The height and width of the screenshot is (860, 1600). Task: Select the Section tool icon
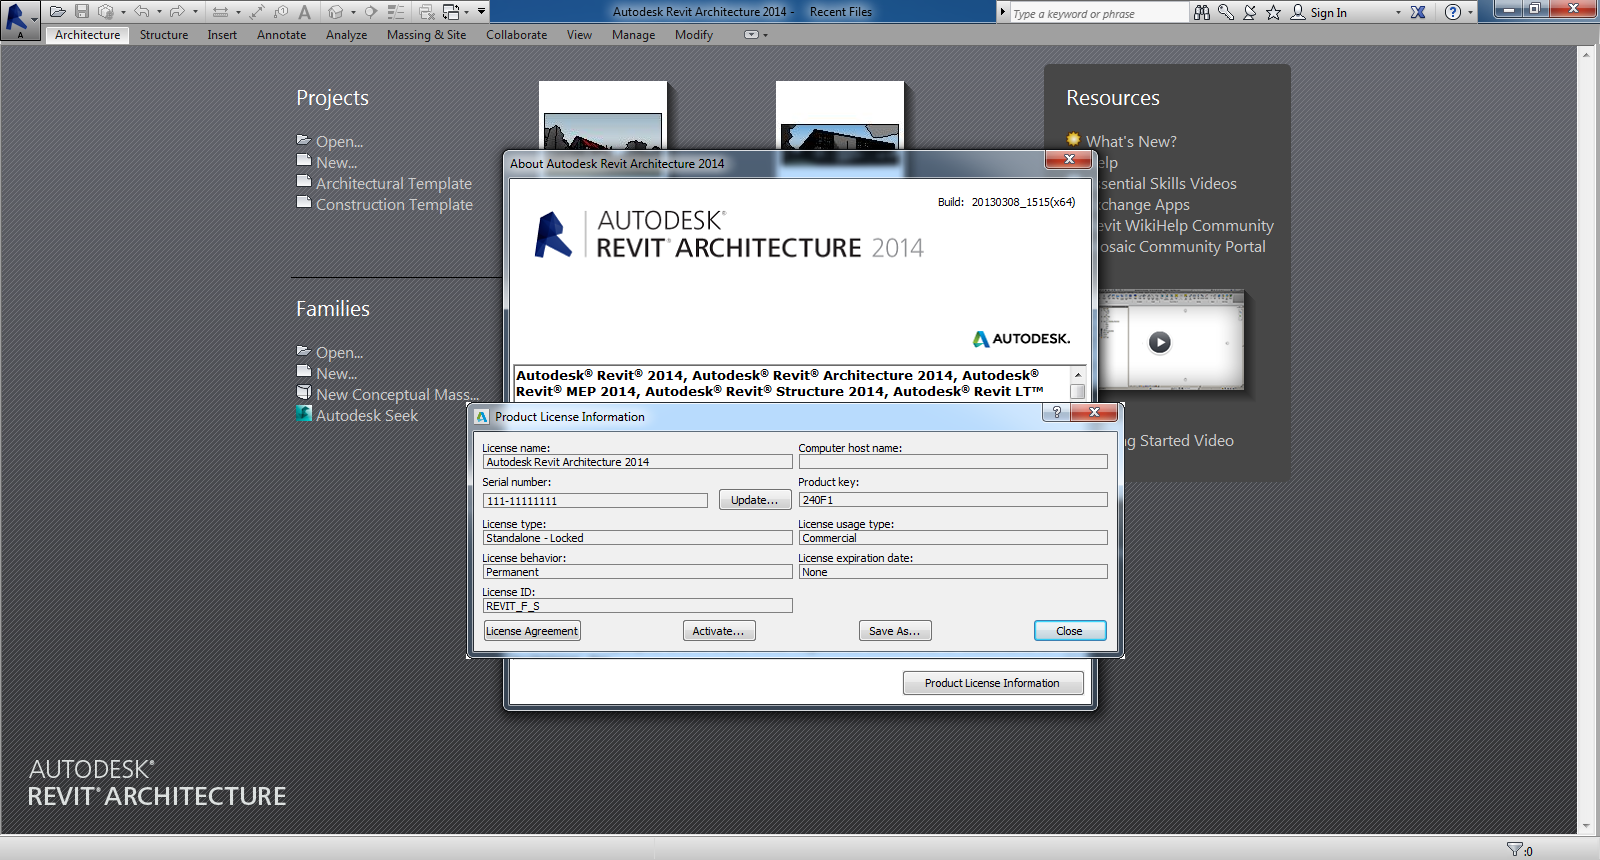tap(371, 12)
